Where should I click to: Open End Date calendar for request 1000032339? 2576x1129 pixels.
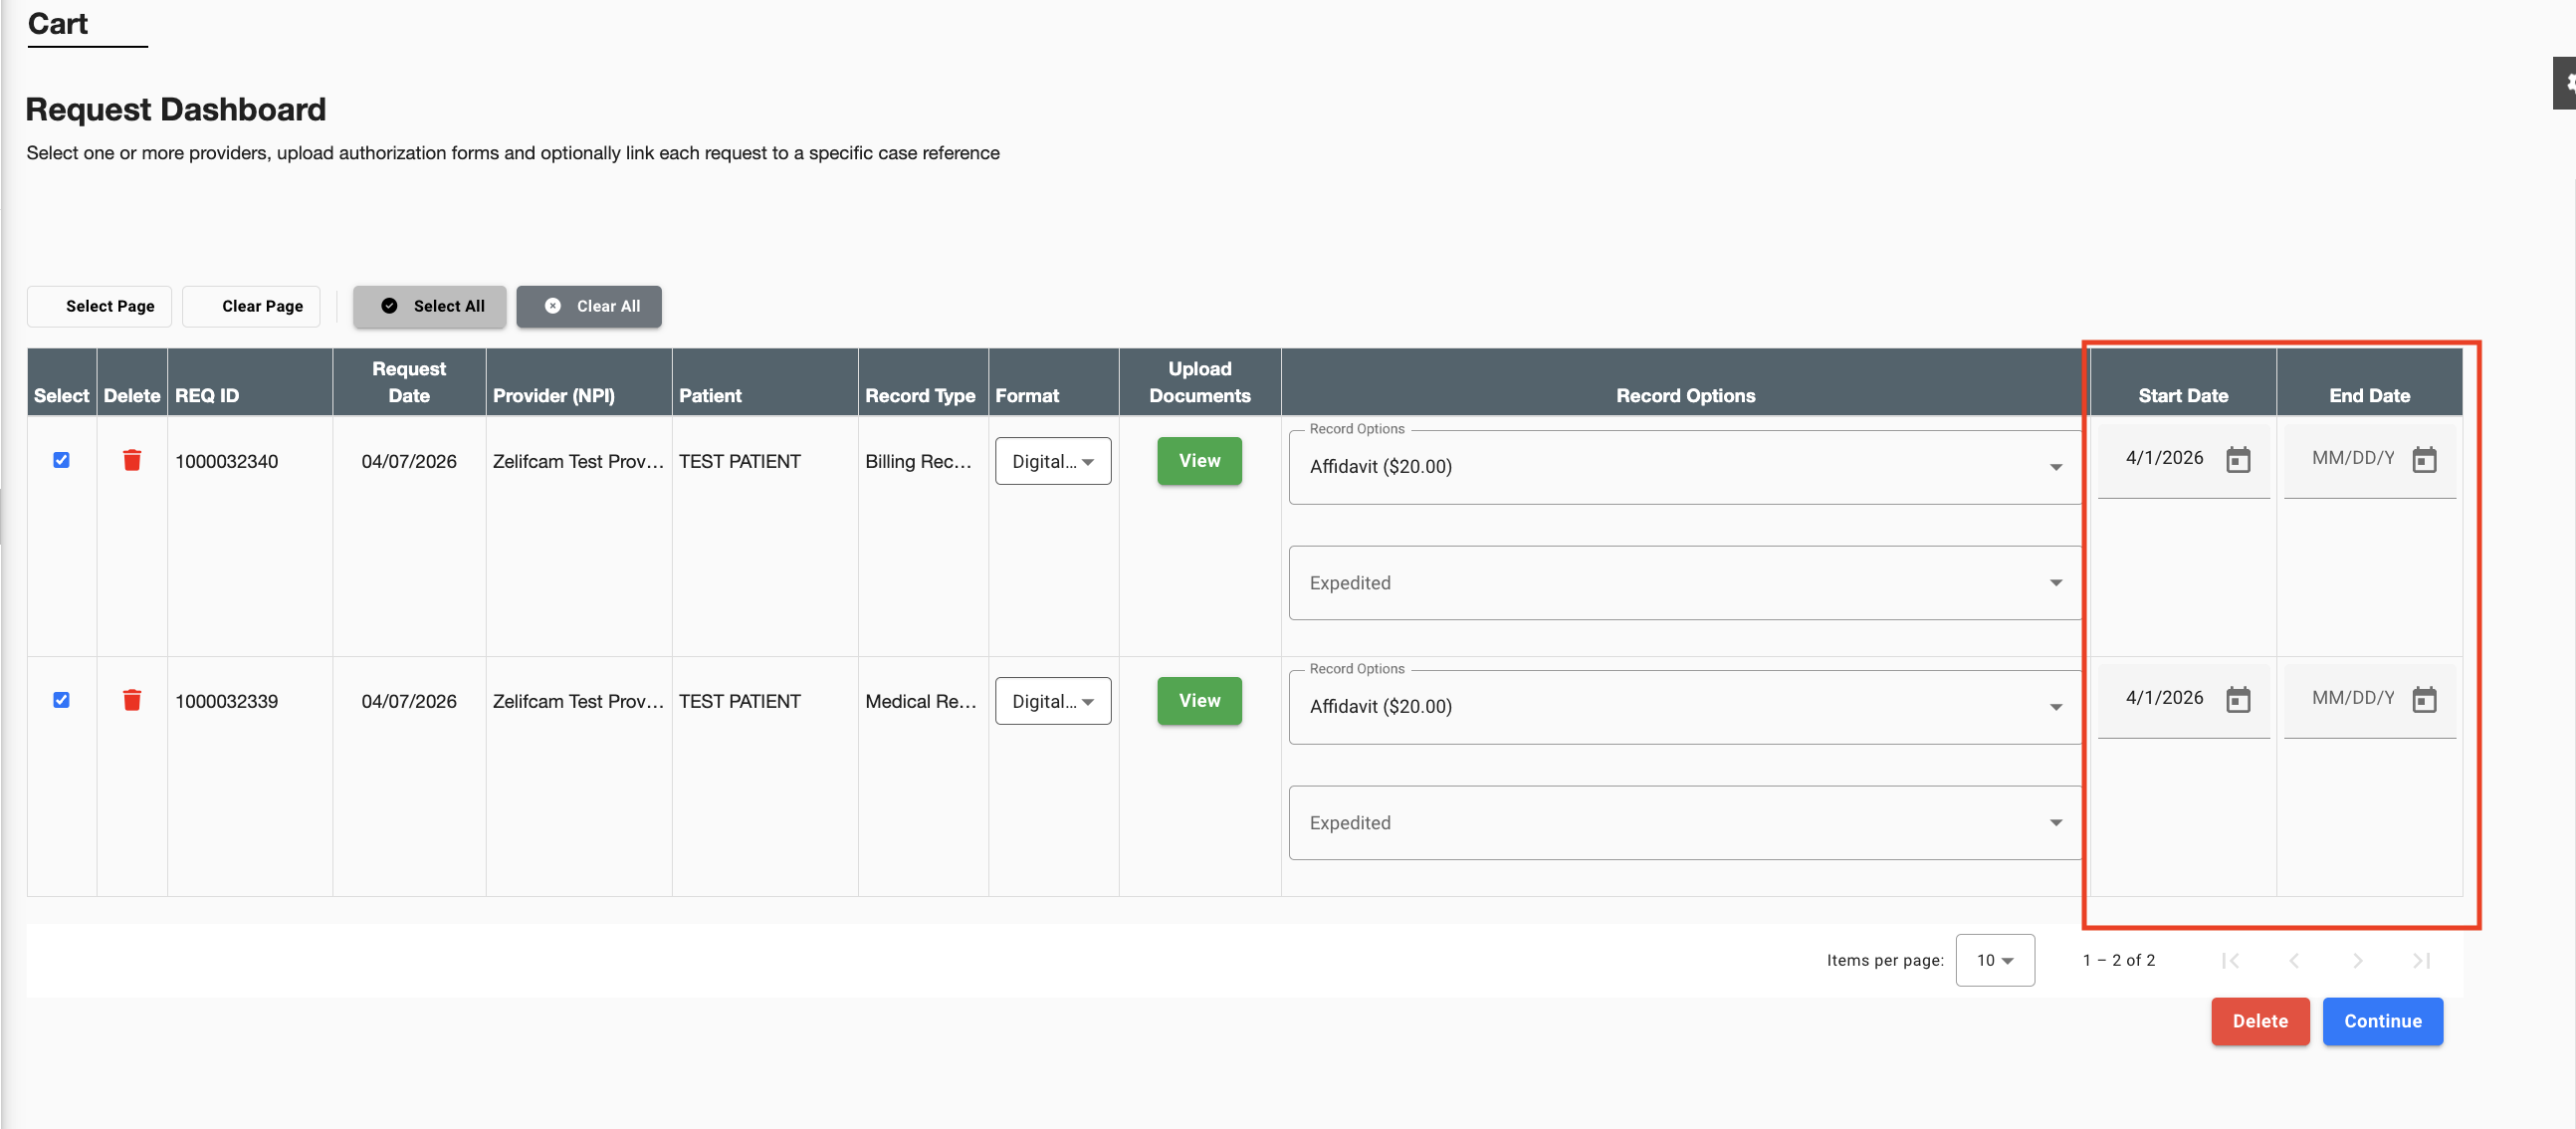[2423, 700]
